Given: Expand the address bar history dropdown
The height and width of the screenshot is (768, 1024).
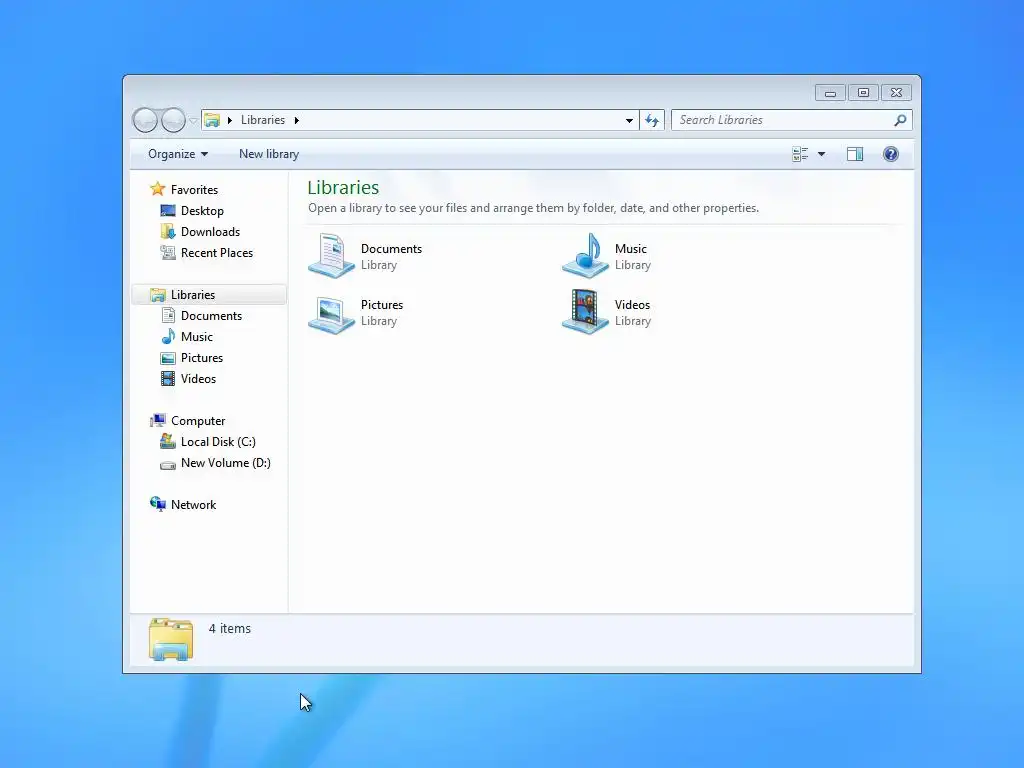Looking at the screenshot, I should click(629, 120).
